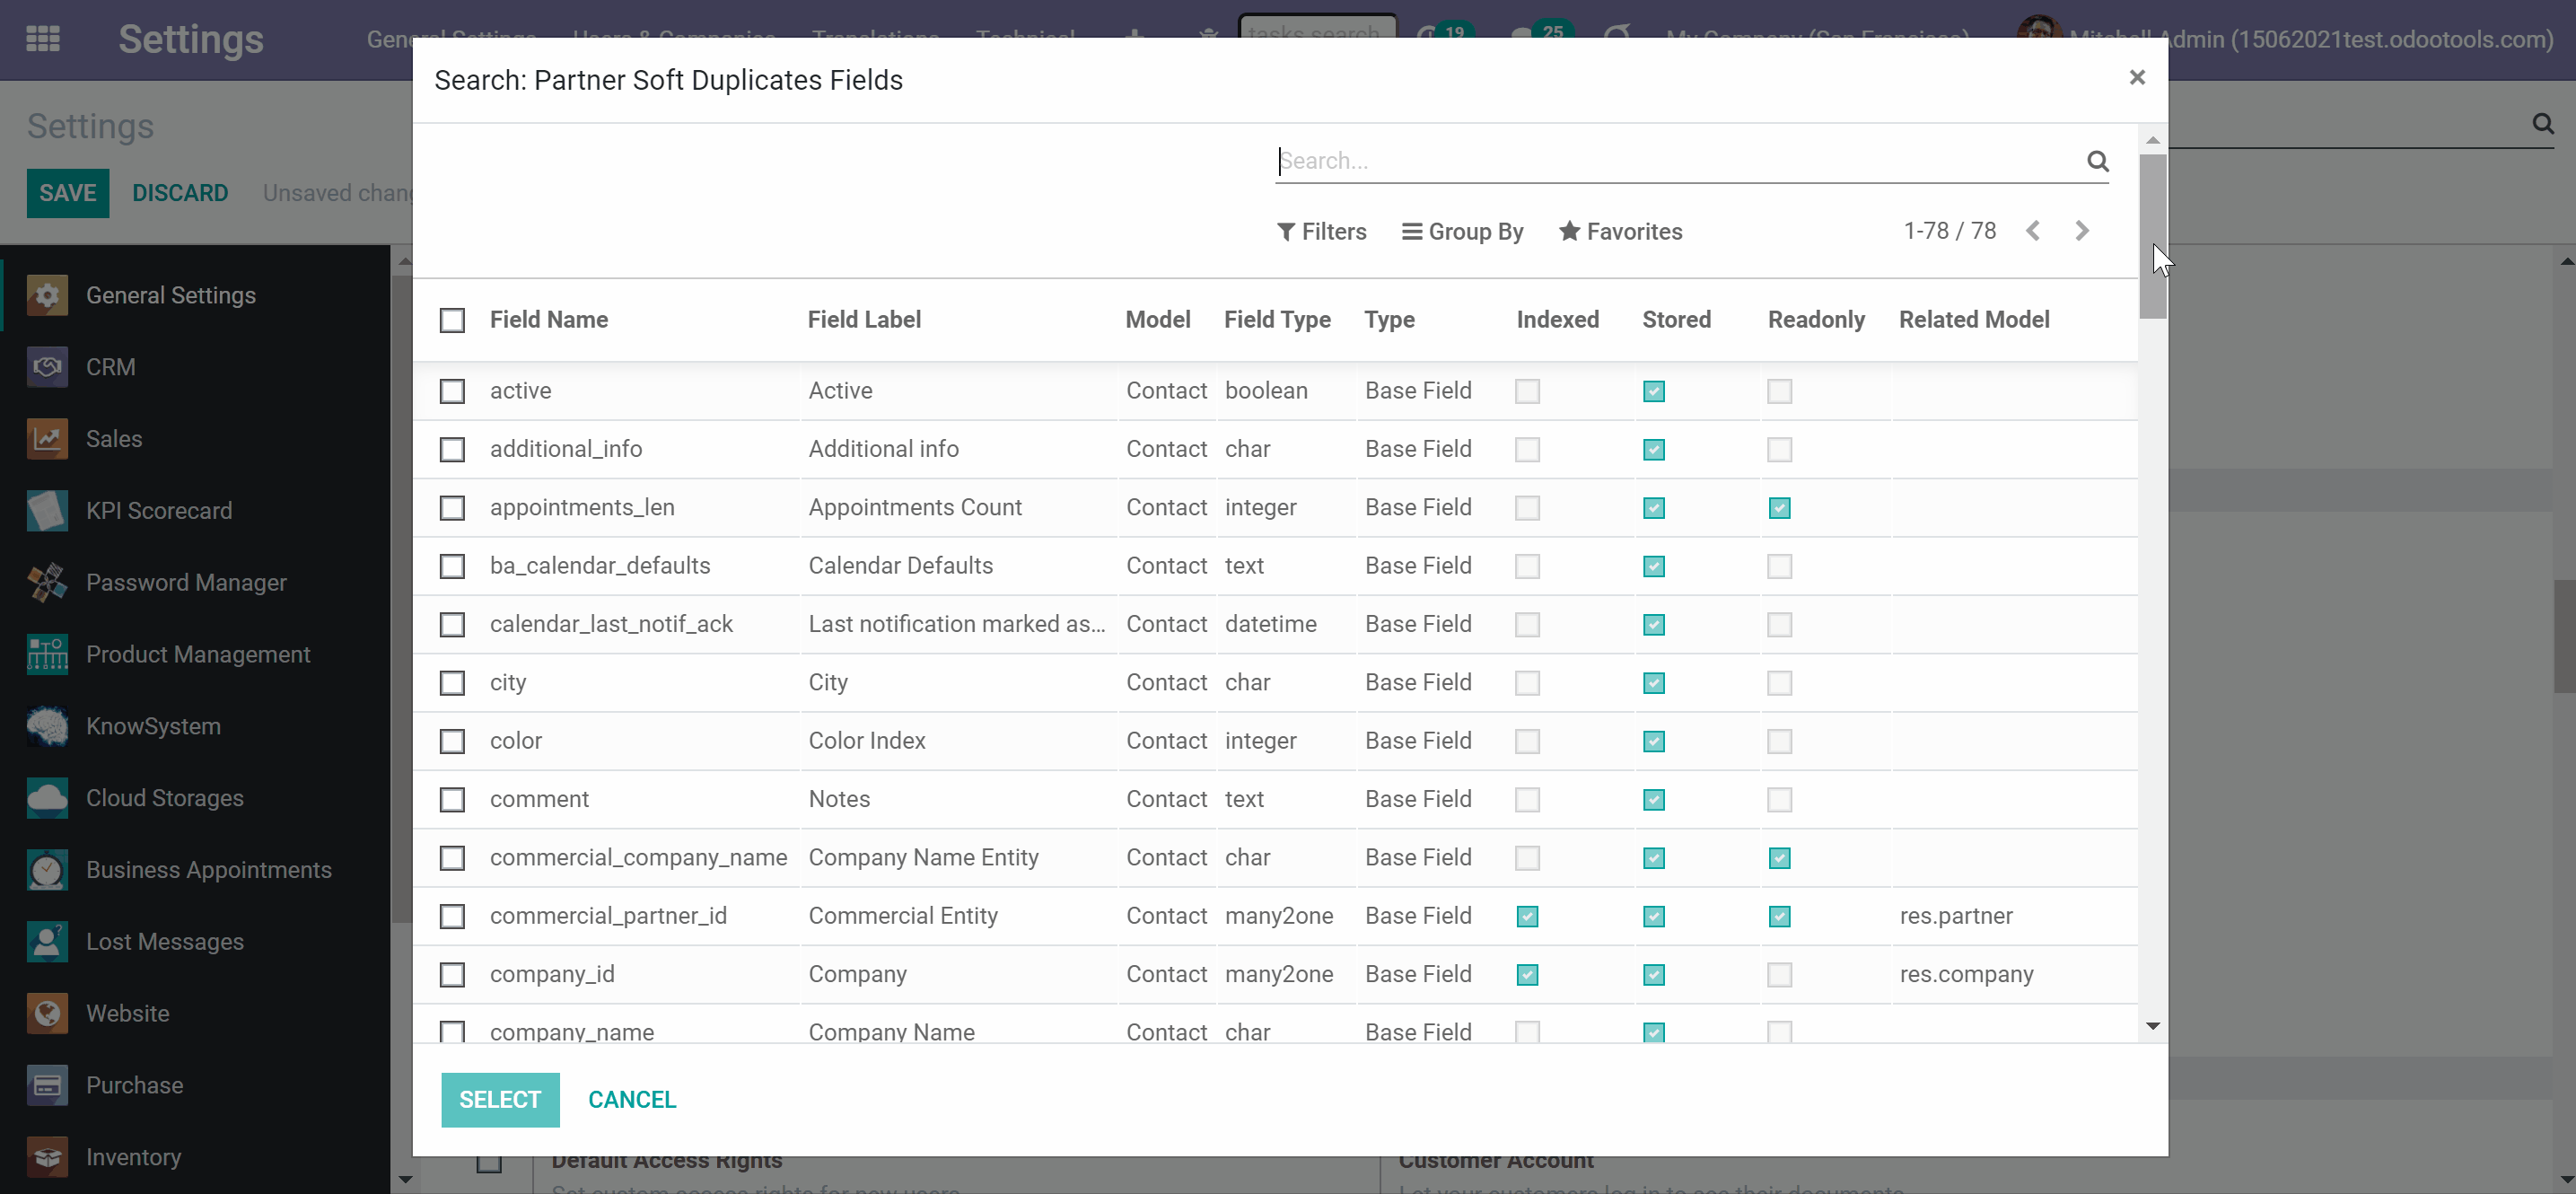Click the Inventory box icon
2576x1194 pixels.
point(47,1158)
